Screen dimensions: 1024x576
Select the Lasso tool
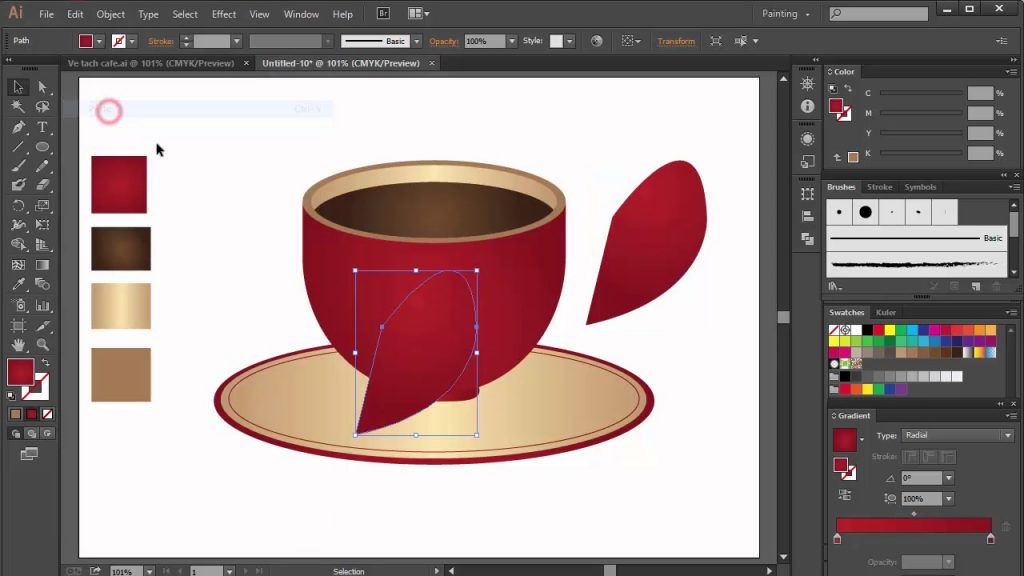(x=42, y=106)
